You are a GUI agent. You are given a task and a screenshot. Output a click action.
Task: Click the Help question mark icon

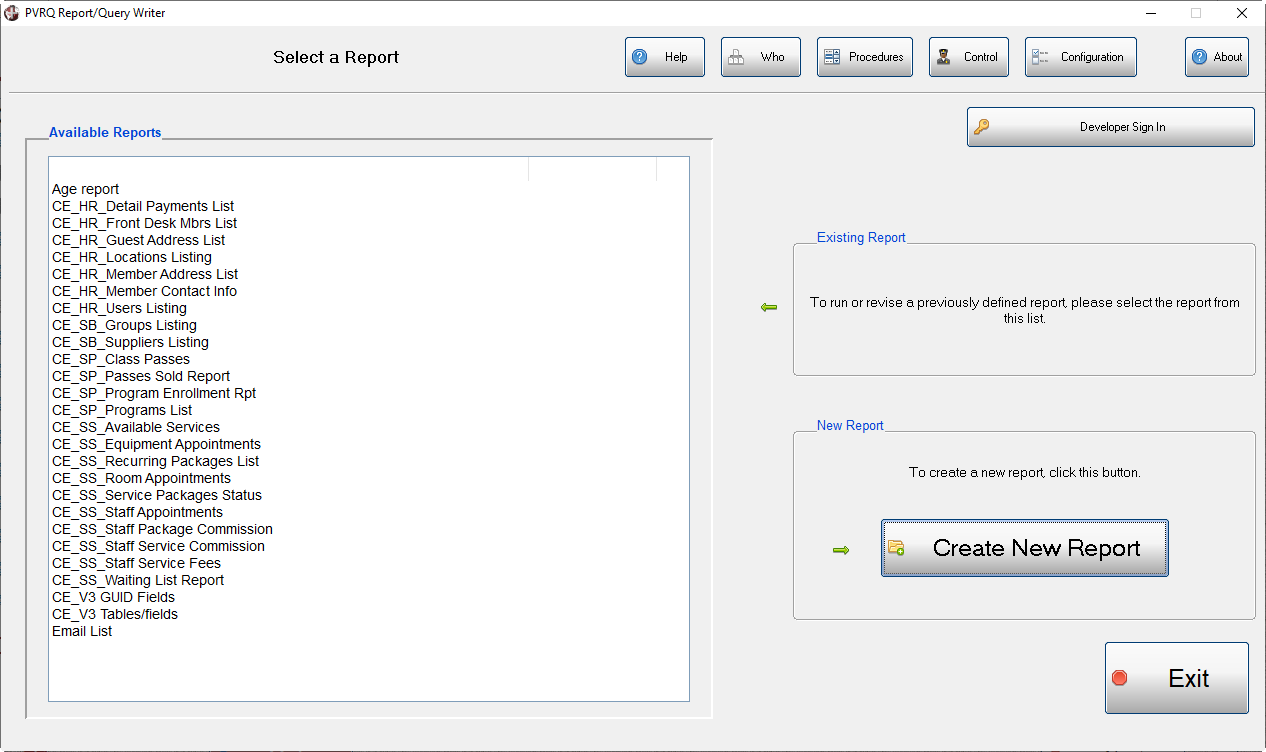[641, 57]
